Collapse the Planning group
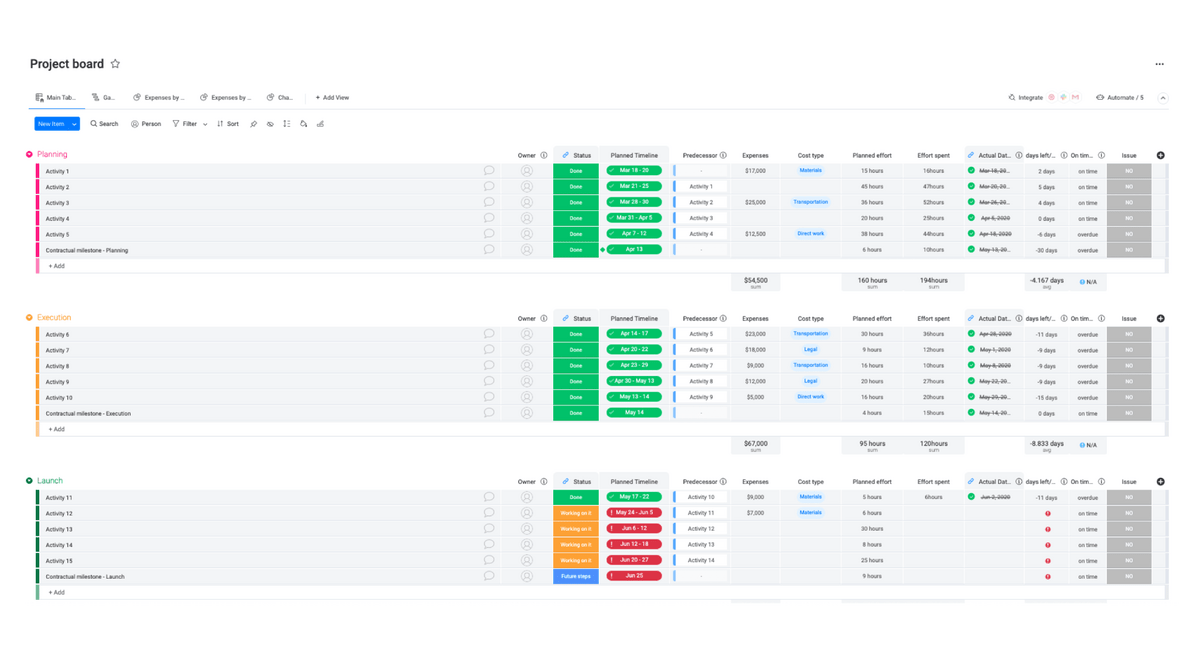1200x656 pixels. pyautogui.click(x=29, y=155)
